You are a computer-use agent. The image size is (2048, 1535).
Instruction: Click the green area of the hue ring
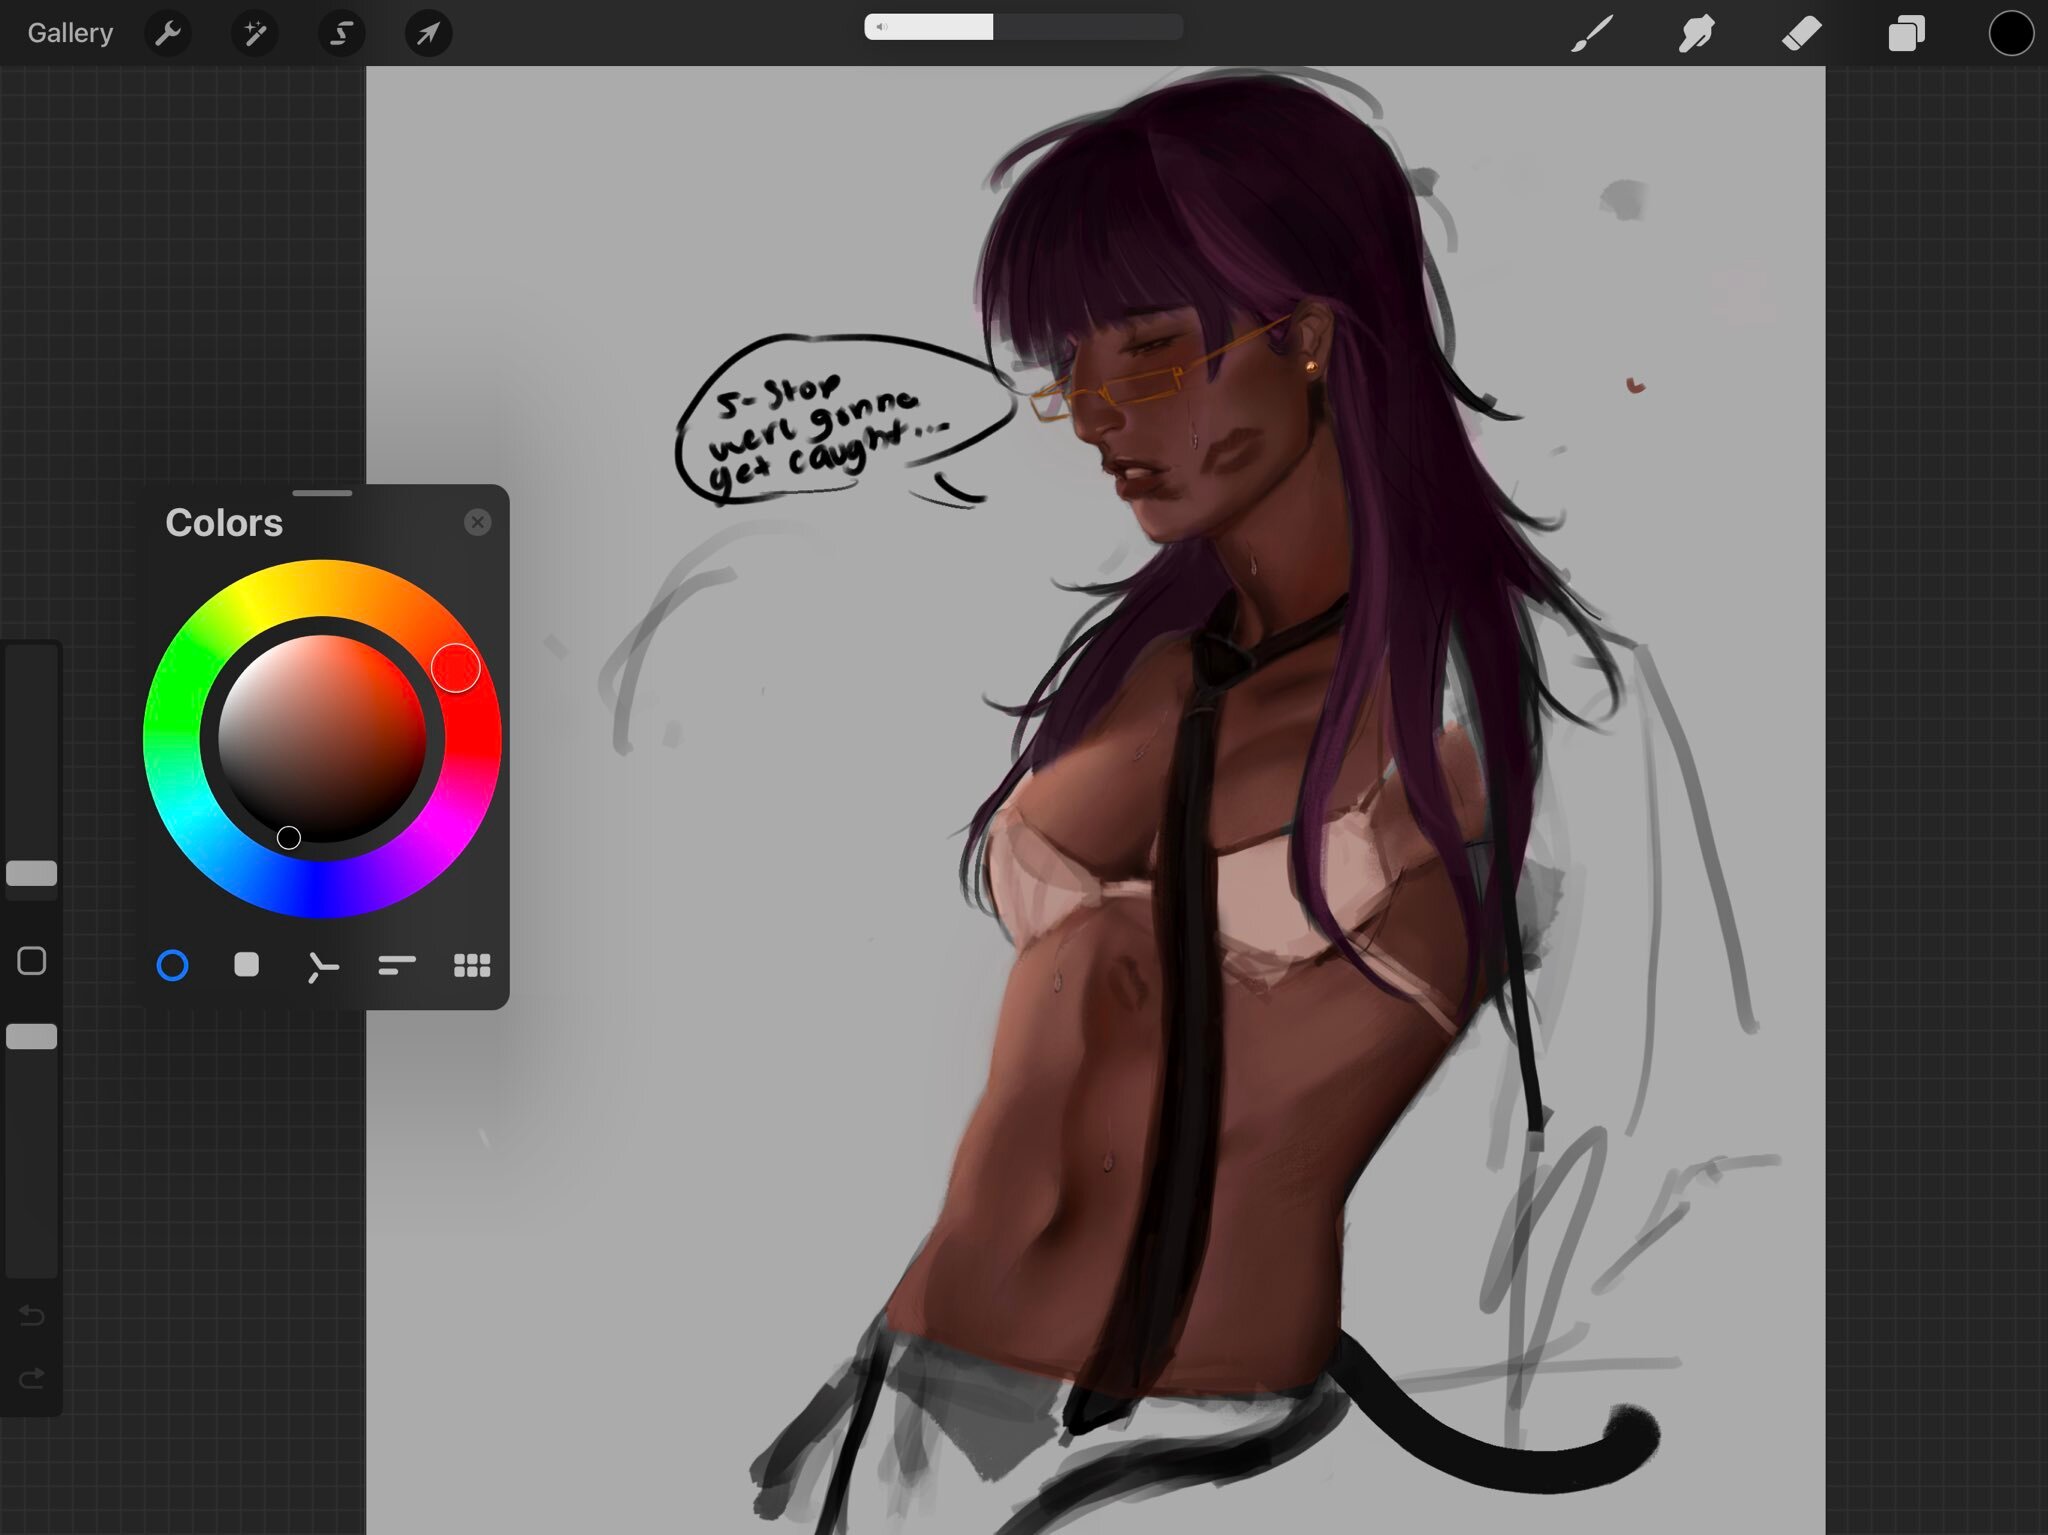click(x=172, y=700)
